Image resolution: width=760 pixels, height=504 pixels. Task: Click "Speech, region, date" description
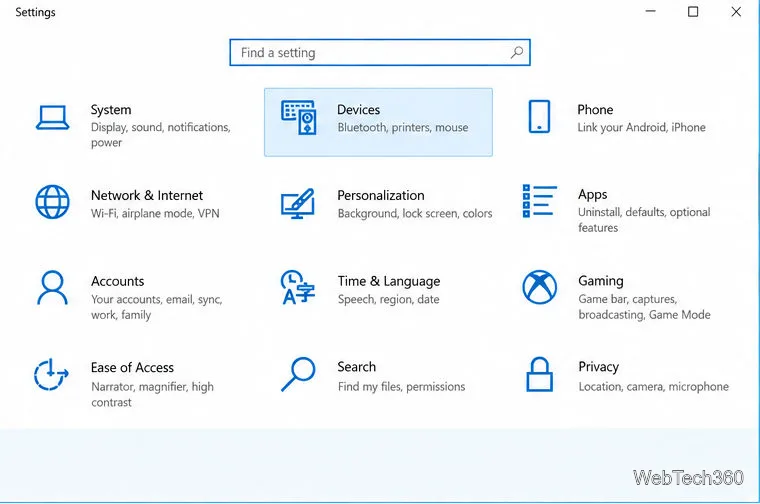click(389, 299)
